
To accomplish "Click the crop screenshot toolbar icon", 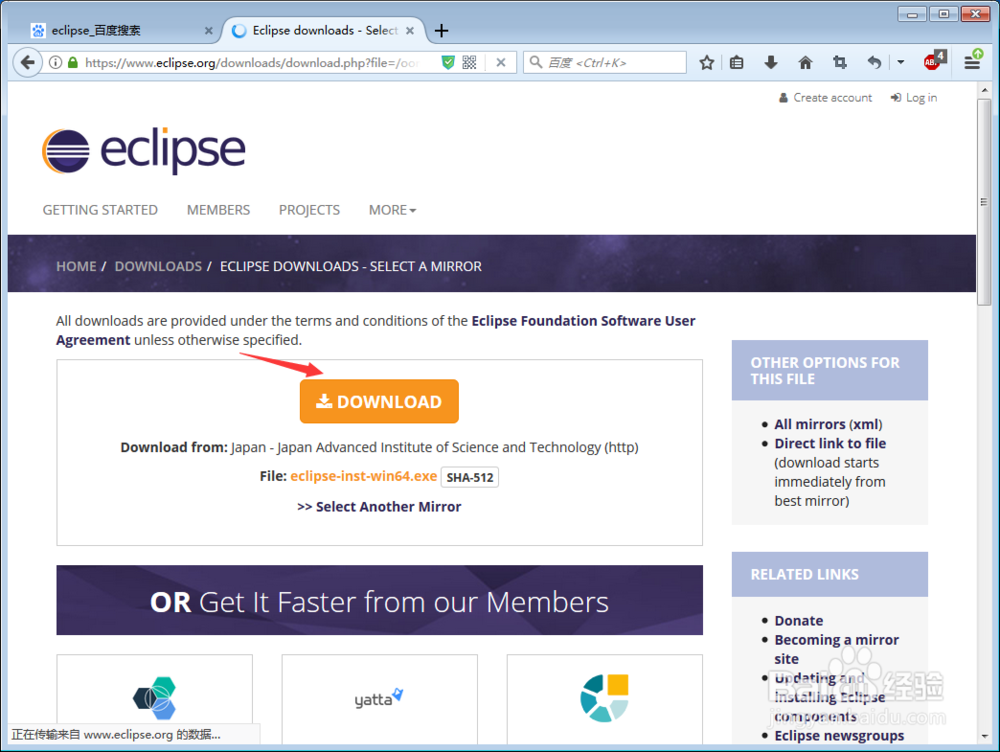I will (840, 62).
